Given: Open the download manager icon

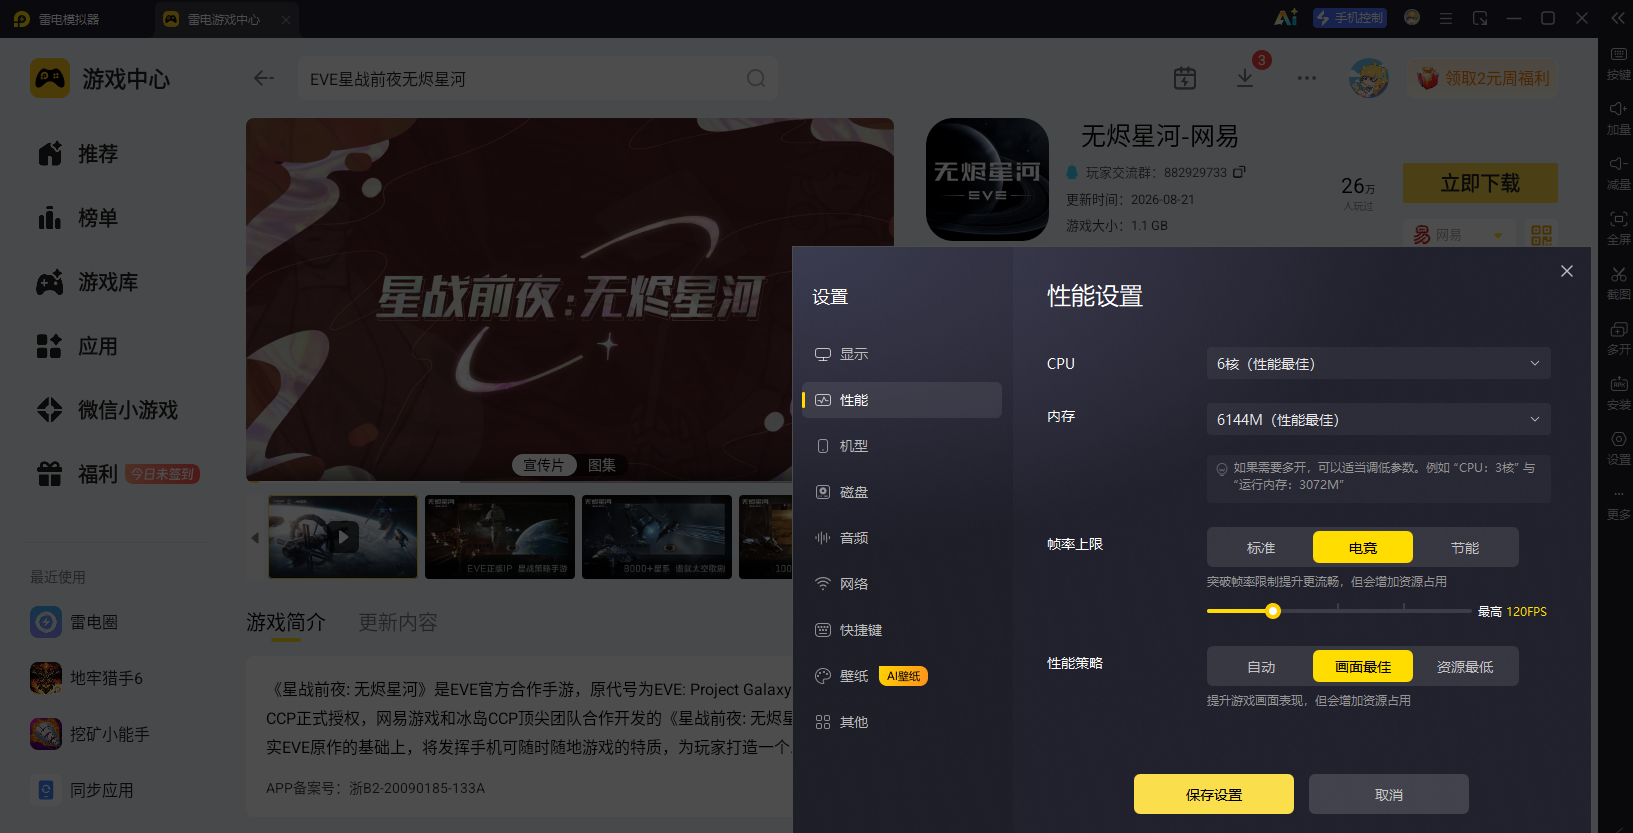Looking at the screenshot, I should click(x=1245, y=78).
